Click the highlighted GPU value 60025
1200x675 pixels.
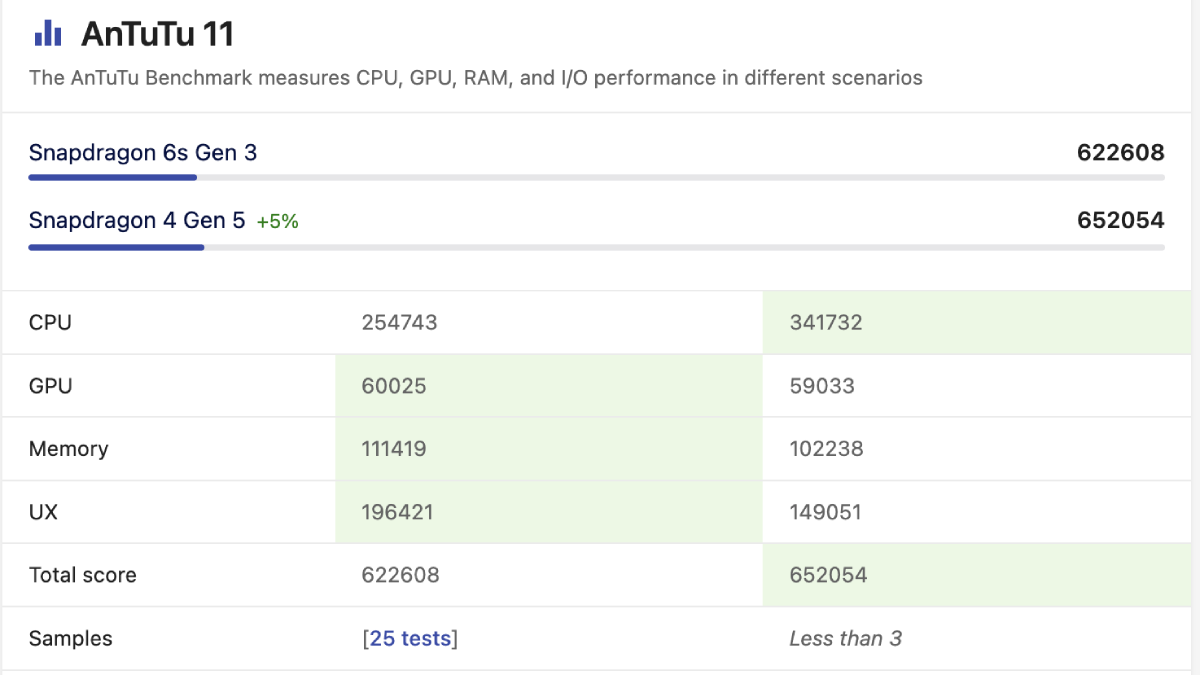click(394, 385)
